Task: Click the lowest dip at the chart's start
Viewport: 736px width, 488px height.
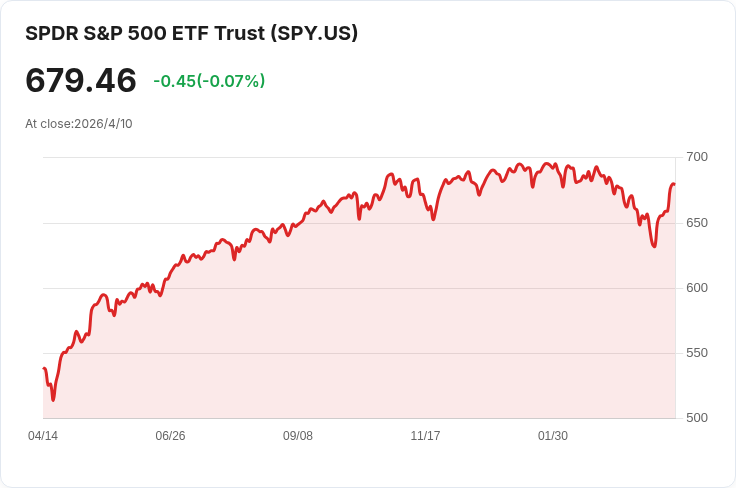Action: point(53,400)
